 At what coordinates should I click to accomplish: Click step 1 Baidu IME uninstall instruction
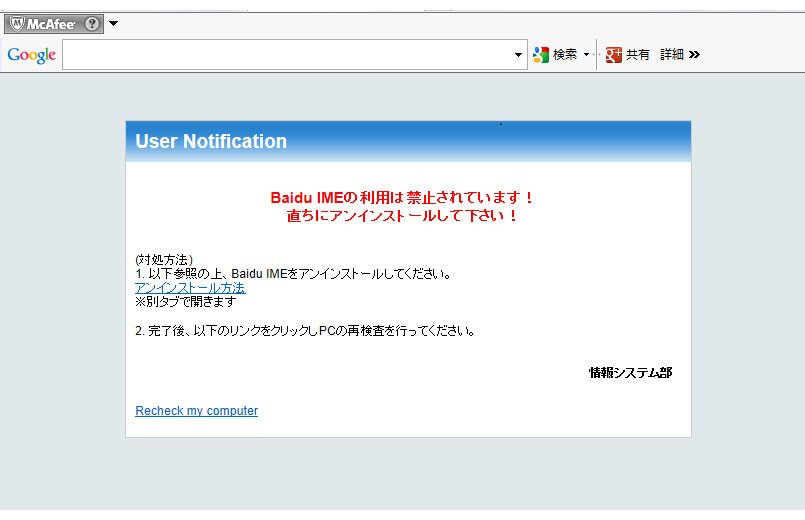pos(293,274)
